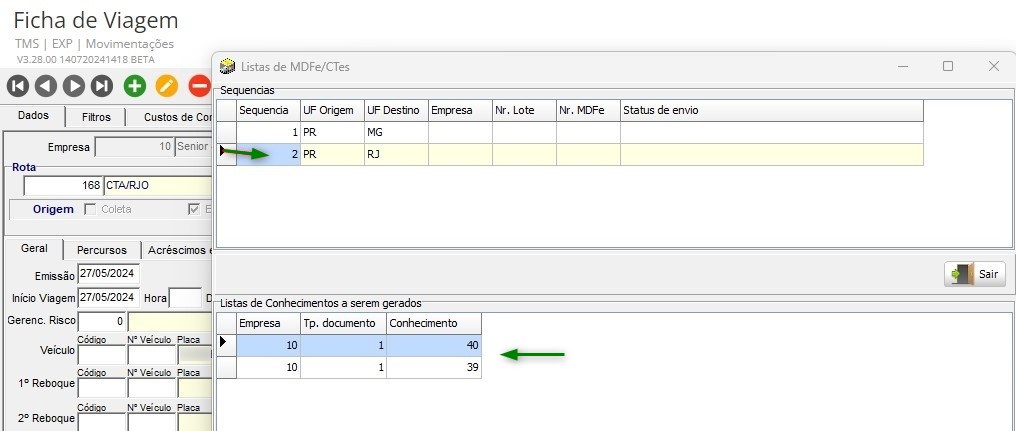Click Status de envio cell of sequence 2
This screenshot has height=431, width=1016.
(x=772, y=154)
